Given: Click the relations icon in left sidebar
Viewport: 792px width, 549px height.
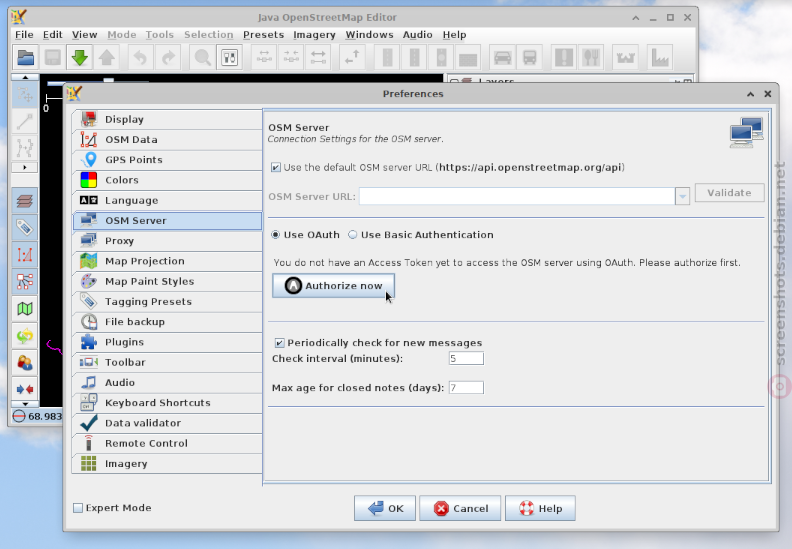Looking at the screenshot, I should (x=25, y=282).
